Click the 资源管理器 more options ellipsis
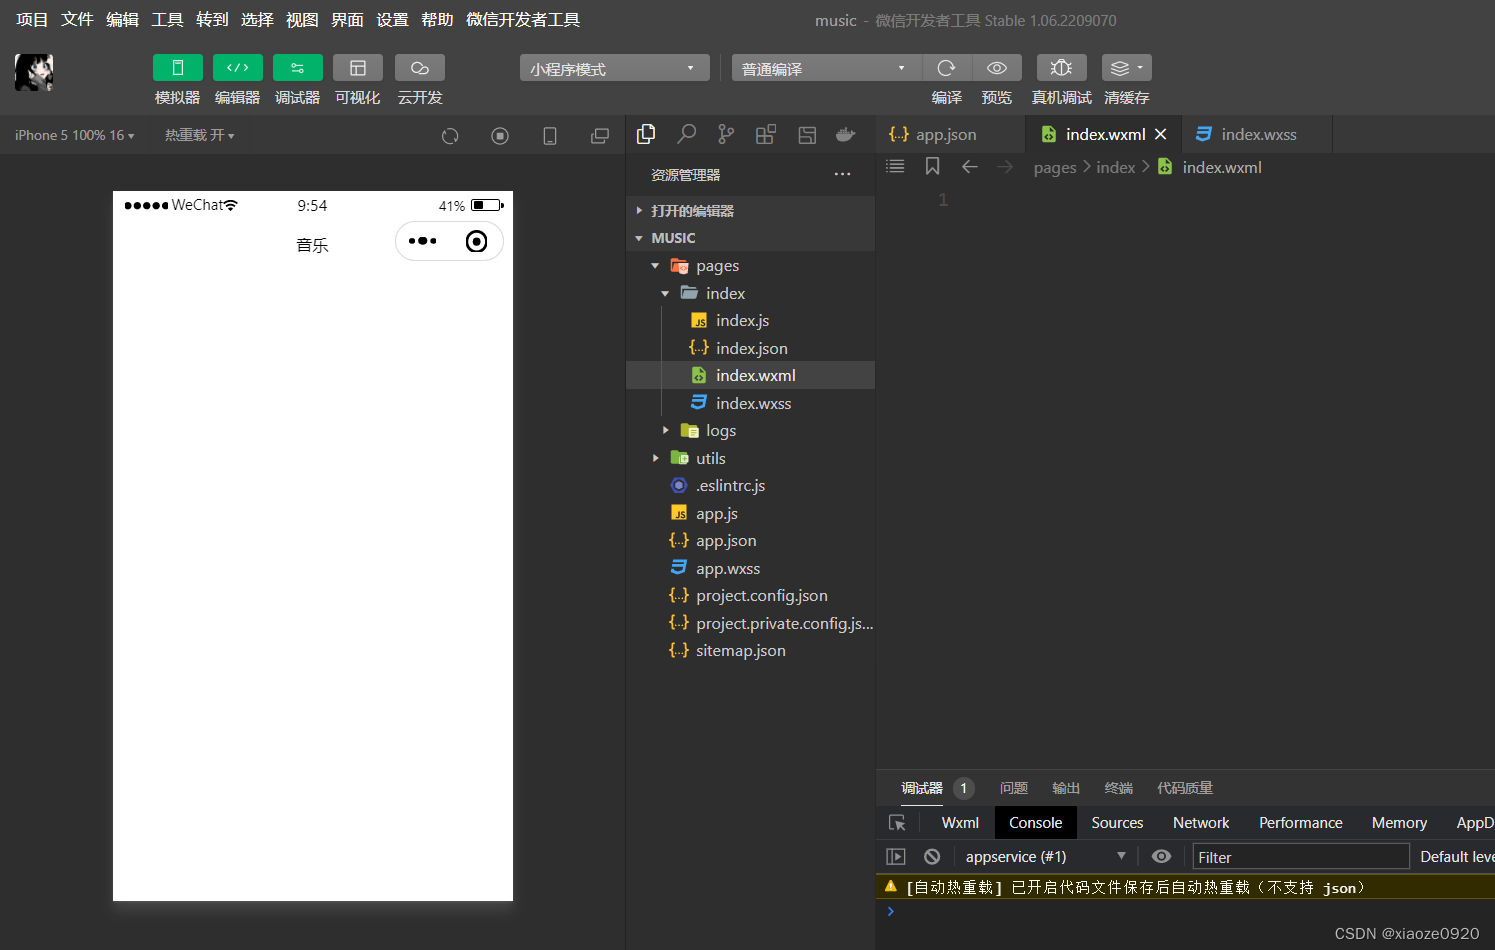The image size is (1495, 950). click(843, 174)
